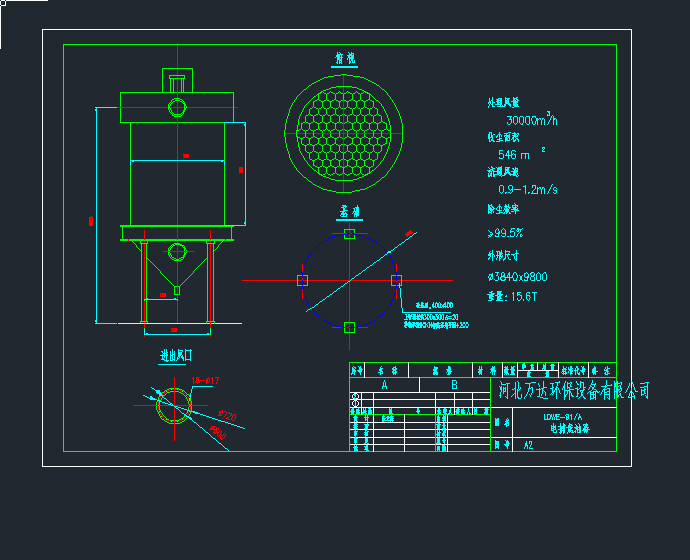Click the left foundation anchor square

[x=302, y=281]
